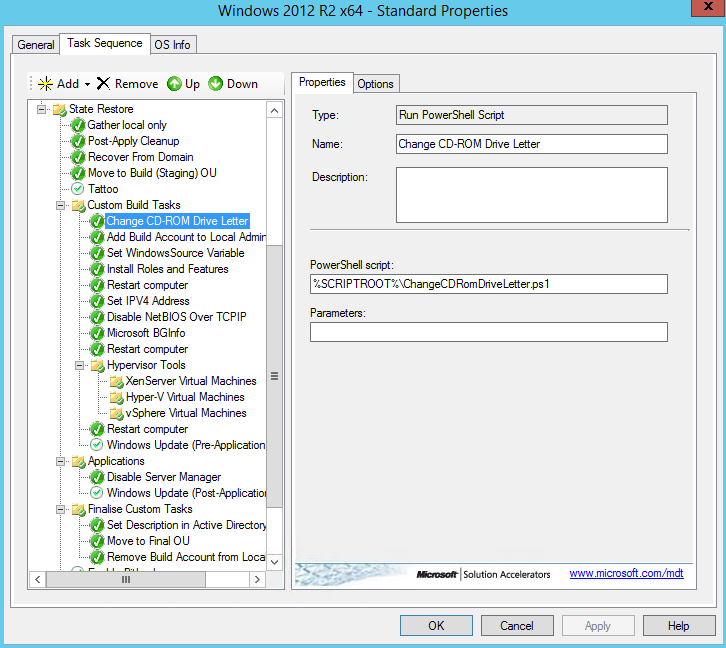Click the Hyper-V Virtual Machines folder icon

[x=116, y=397]
